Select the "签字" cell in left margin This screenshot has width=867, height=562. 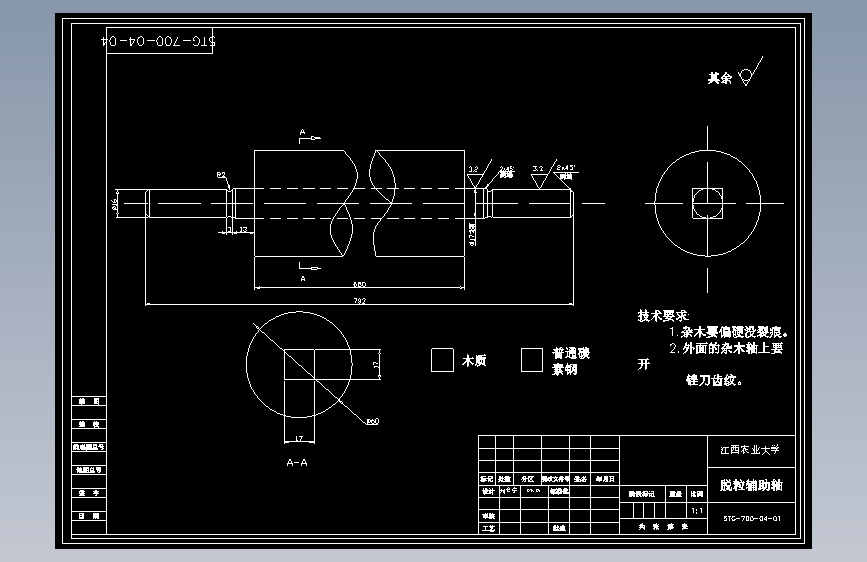point(88,493)
